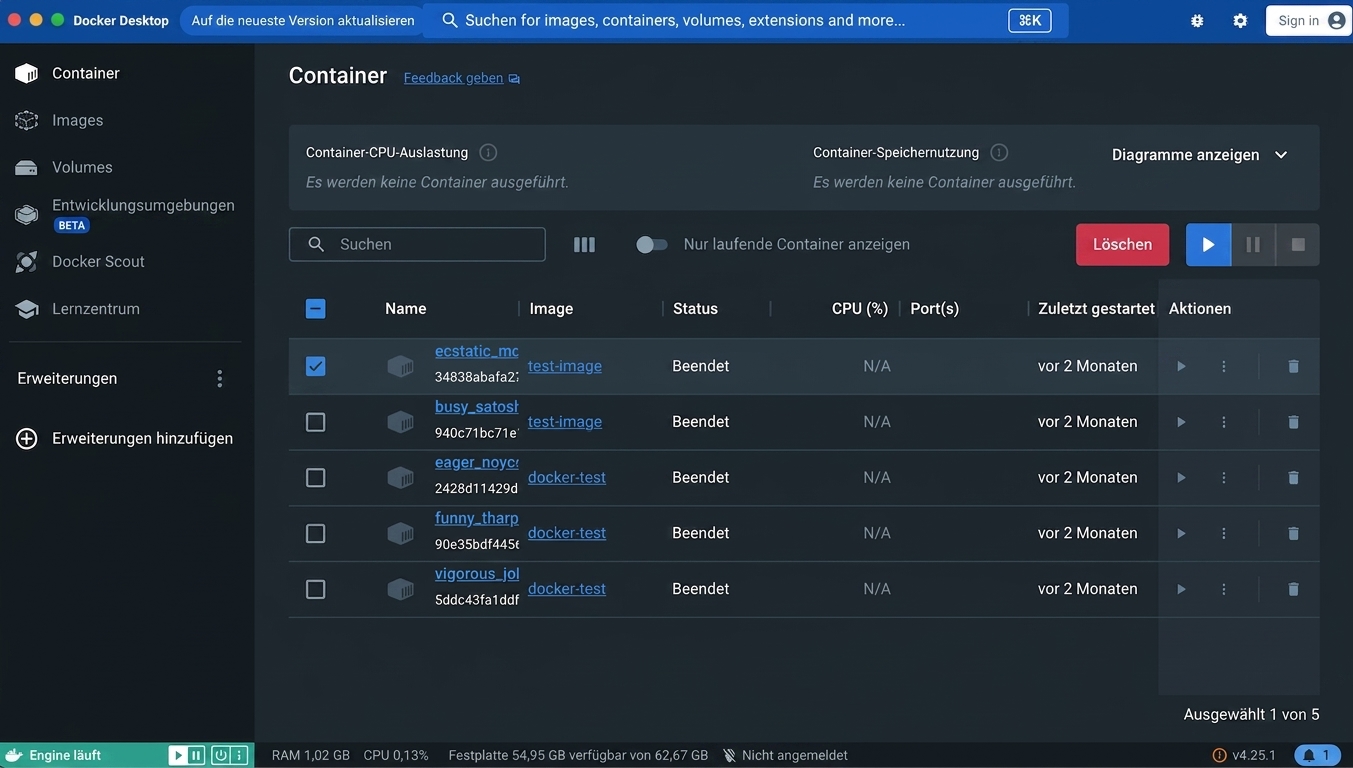Click the red Löschen button
Image resolution: width=1353 pixels, height=768 pixels.
coord(1122,244)
